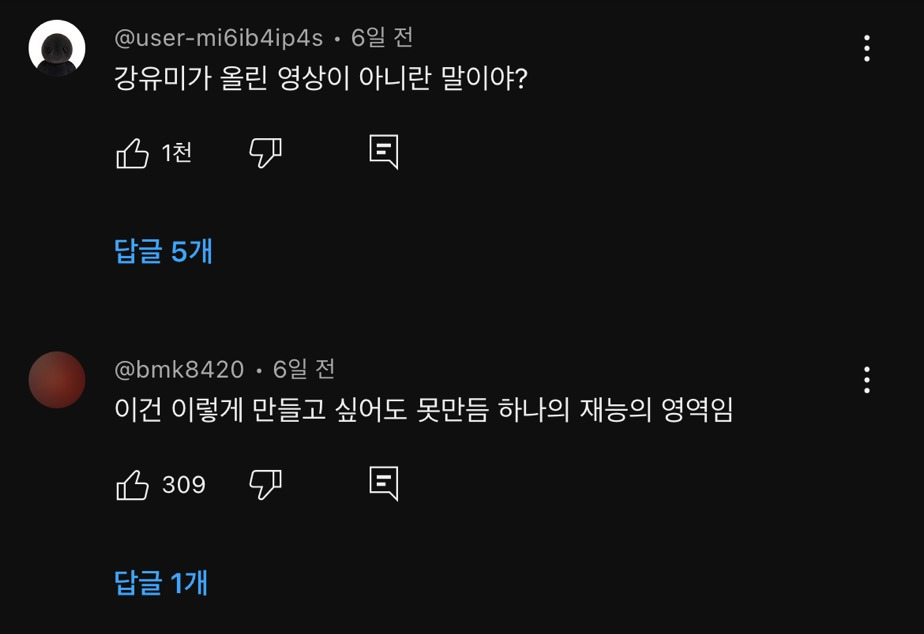The image size is (924, 634).
Task: Click 6일 전 timestamp on @bmk8420 comment
Action: click(304, 370)
